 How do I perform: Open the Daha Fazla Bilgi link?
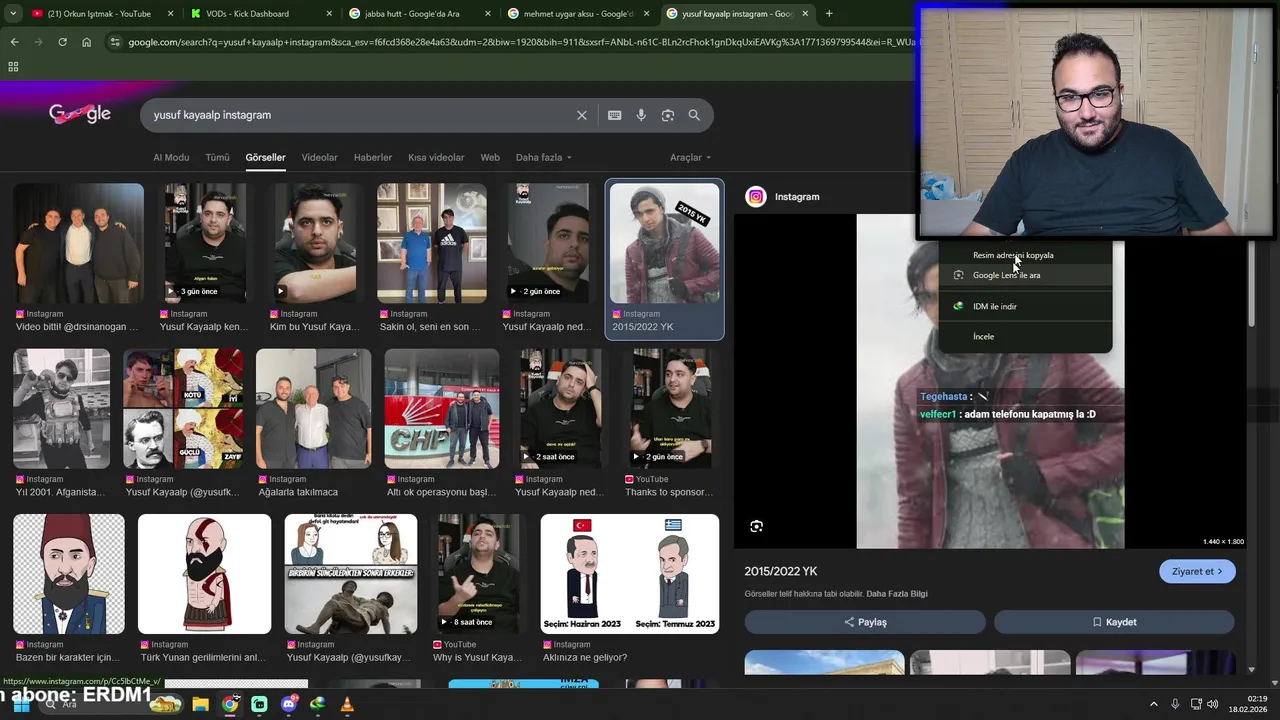point(896,594)
